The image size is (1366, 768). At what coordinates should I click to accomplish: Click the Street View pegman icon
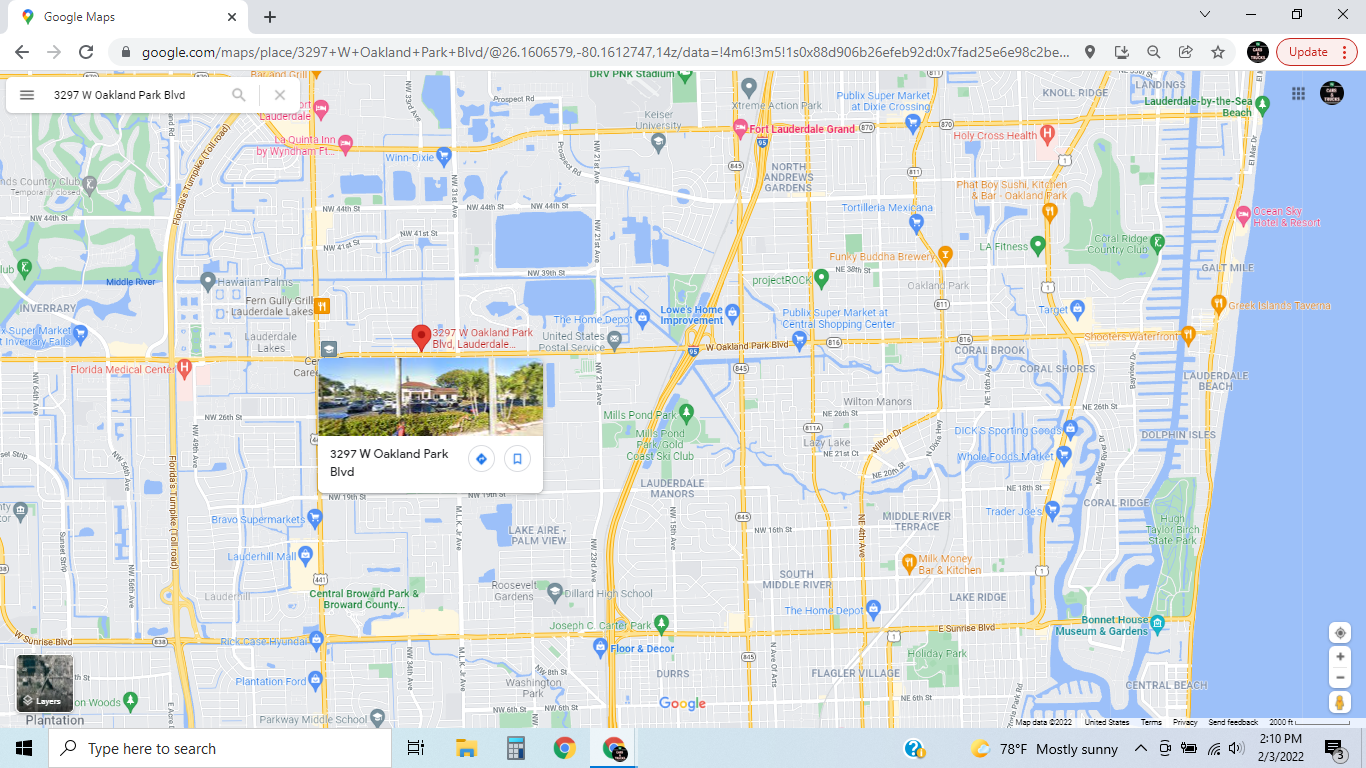[1340, 702]
